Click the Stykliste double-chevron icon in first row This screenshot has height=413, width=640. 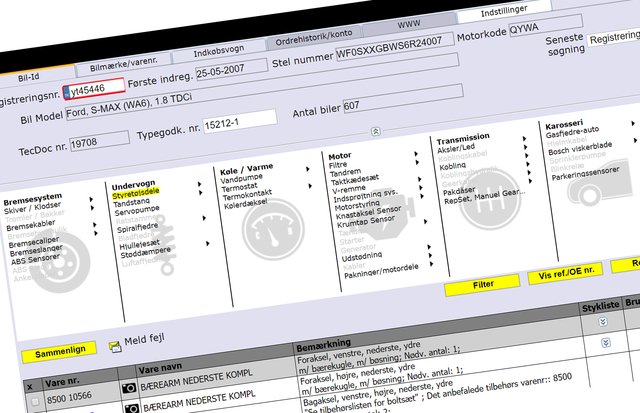point(603,323)
